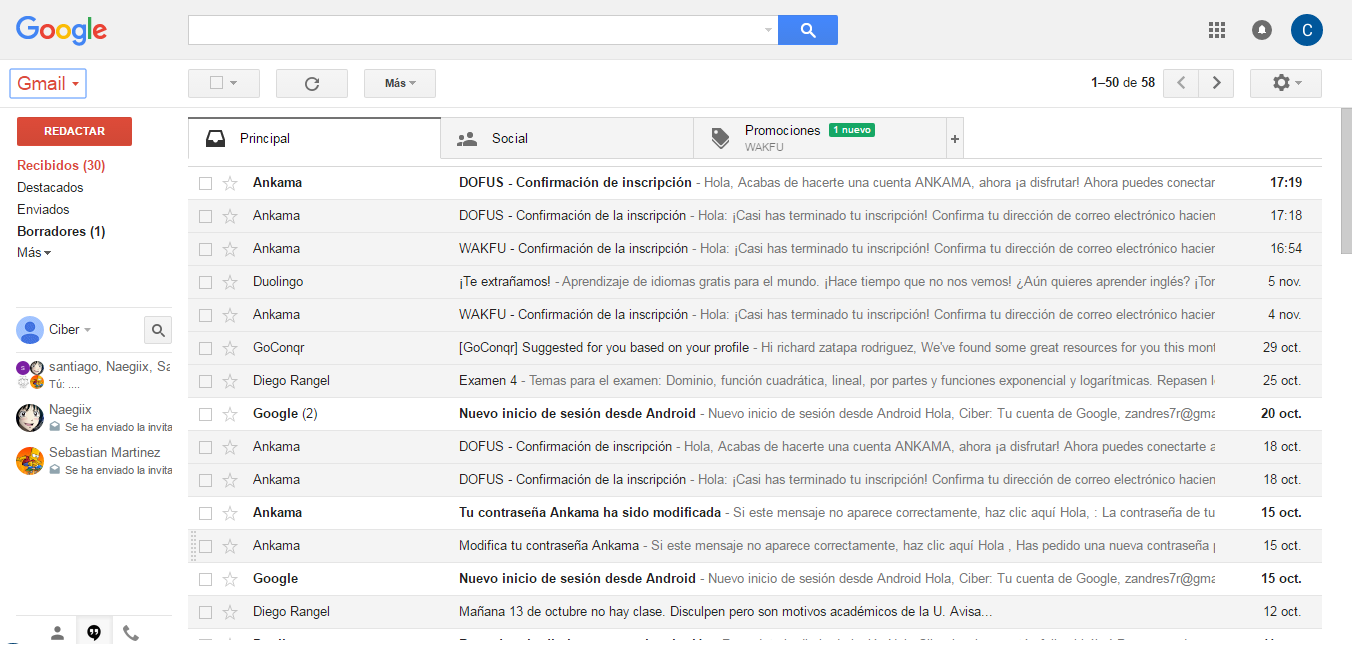1354x664 pixels.
Task: Open the phone calls panel at bottom
Action: coord(130,632)
